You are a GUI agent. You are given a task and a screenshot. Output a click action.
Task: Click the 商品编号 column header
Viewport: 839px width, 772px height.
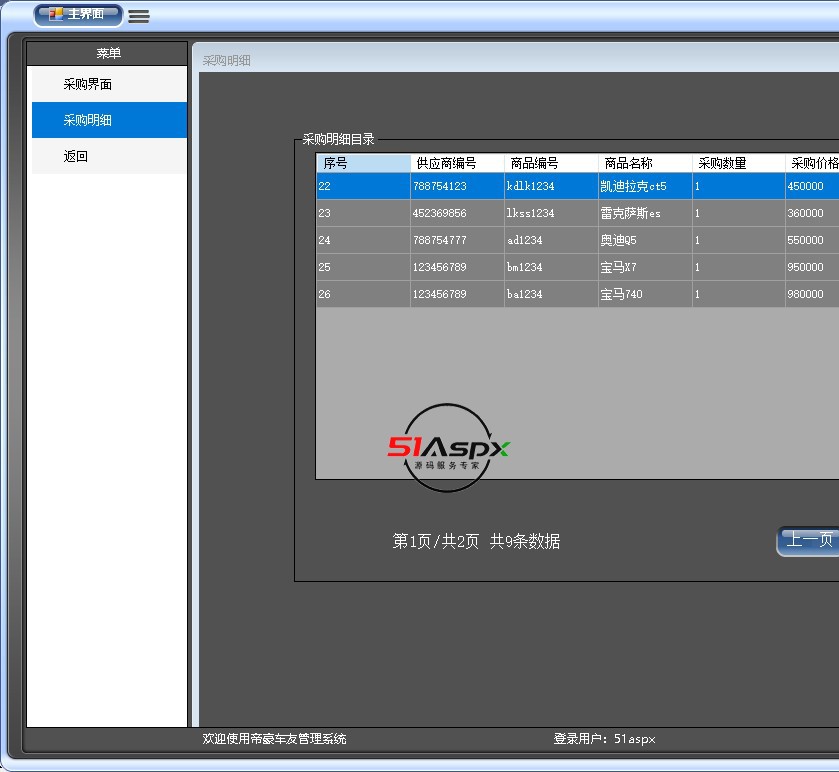551,163
